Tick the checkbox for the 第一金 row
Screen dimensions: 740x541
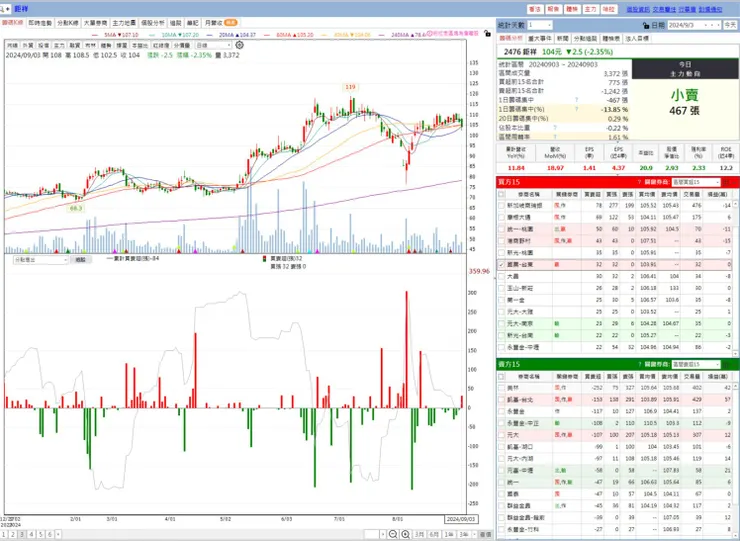(x=501, y=300)
